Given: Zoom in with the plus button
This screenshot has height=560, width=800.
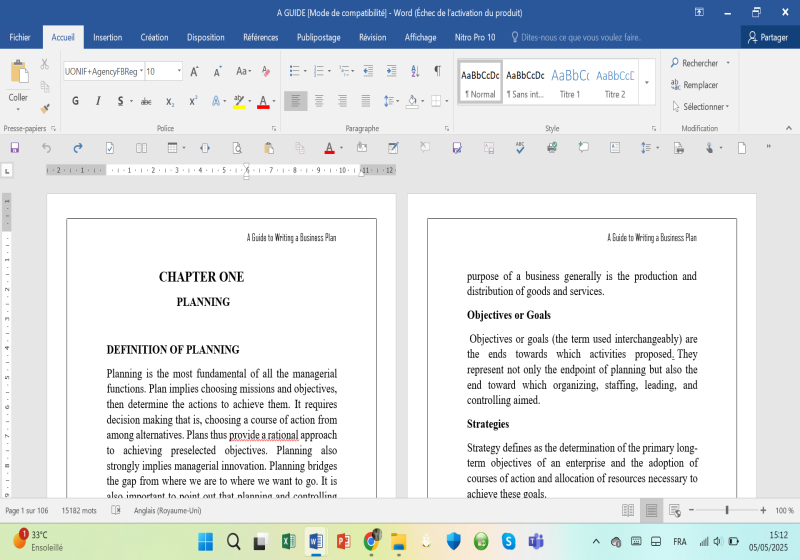Looking at the screenshot, I should point(763,510).
